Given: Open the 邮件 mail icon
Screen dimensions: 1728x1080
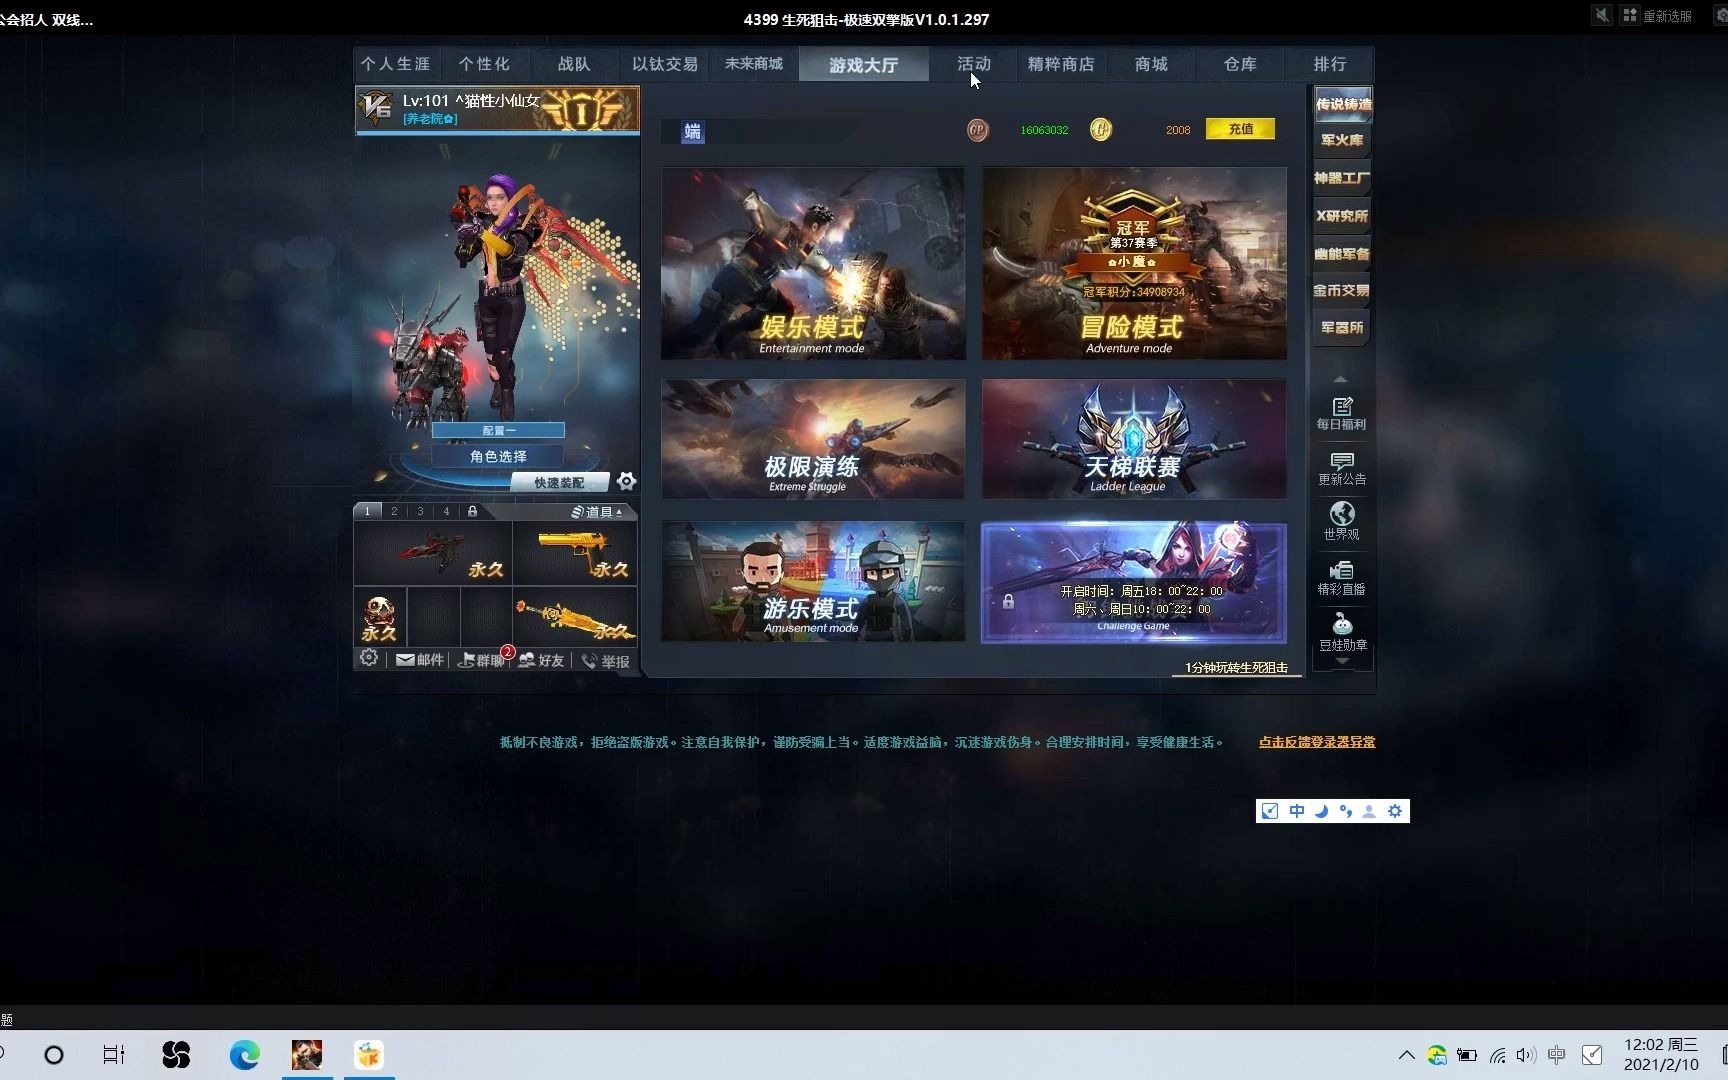Looking at the screenshot, I should 419,660.
